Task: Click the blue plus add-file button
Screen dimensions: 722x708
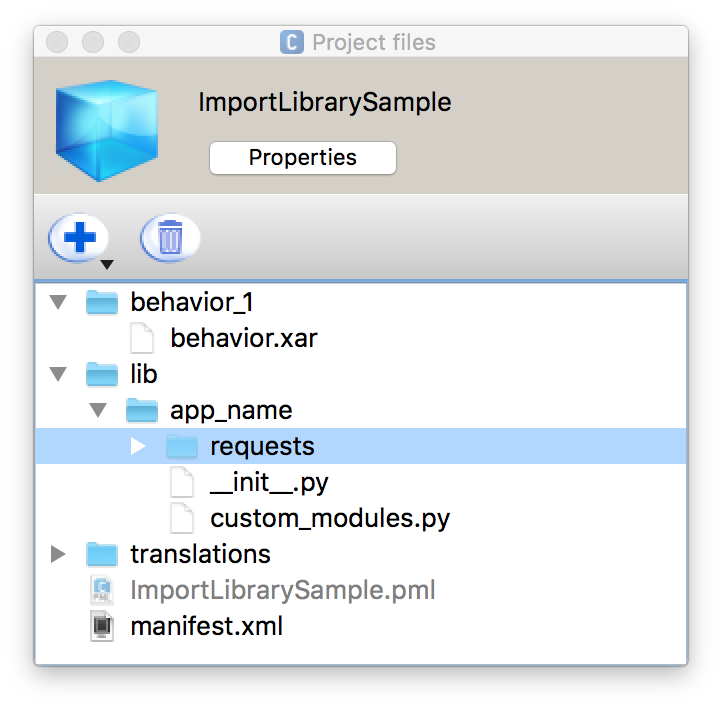Action: [x=79, y=238]
